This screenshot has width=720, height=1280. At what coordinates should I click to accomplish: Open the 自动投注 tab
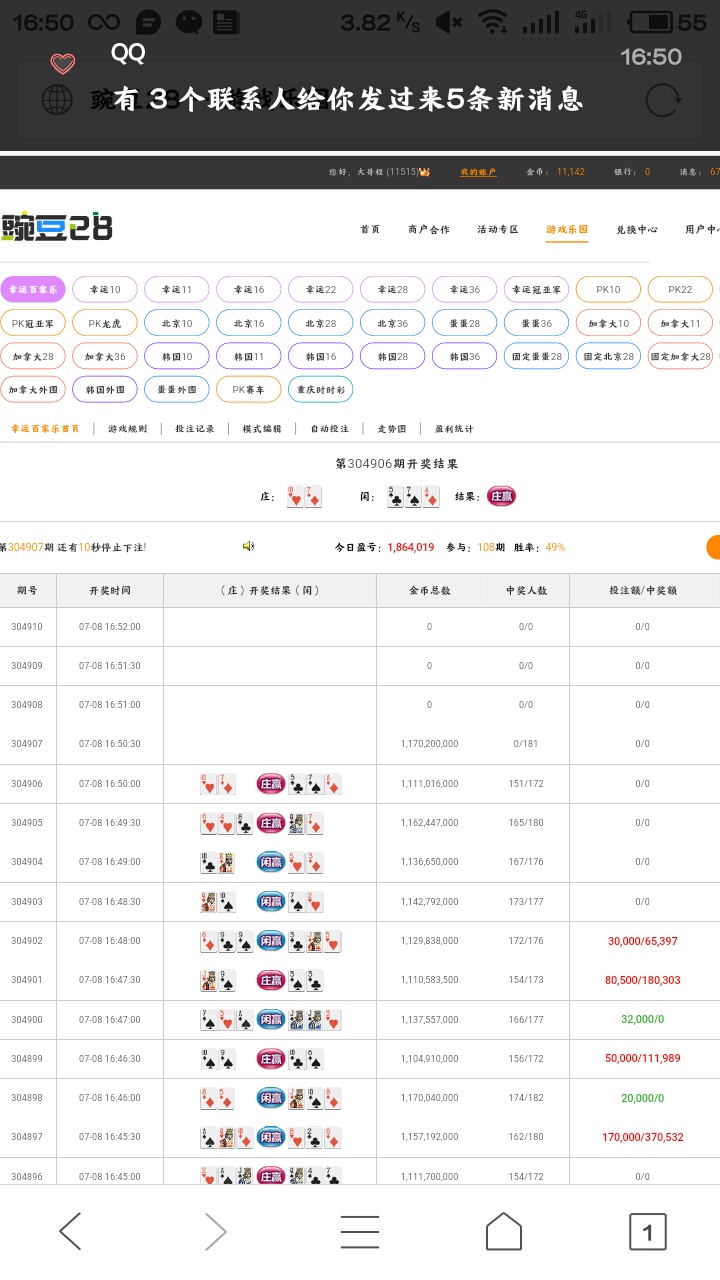(329, 428)
